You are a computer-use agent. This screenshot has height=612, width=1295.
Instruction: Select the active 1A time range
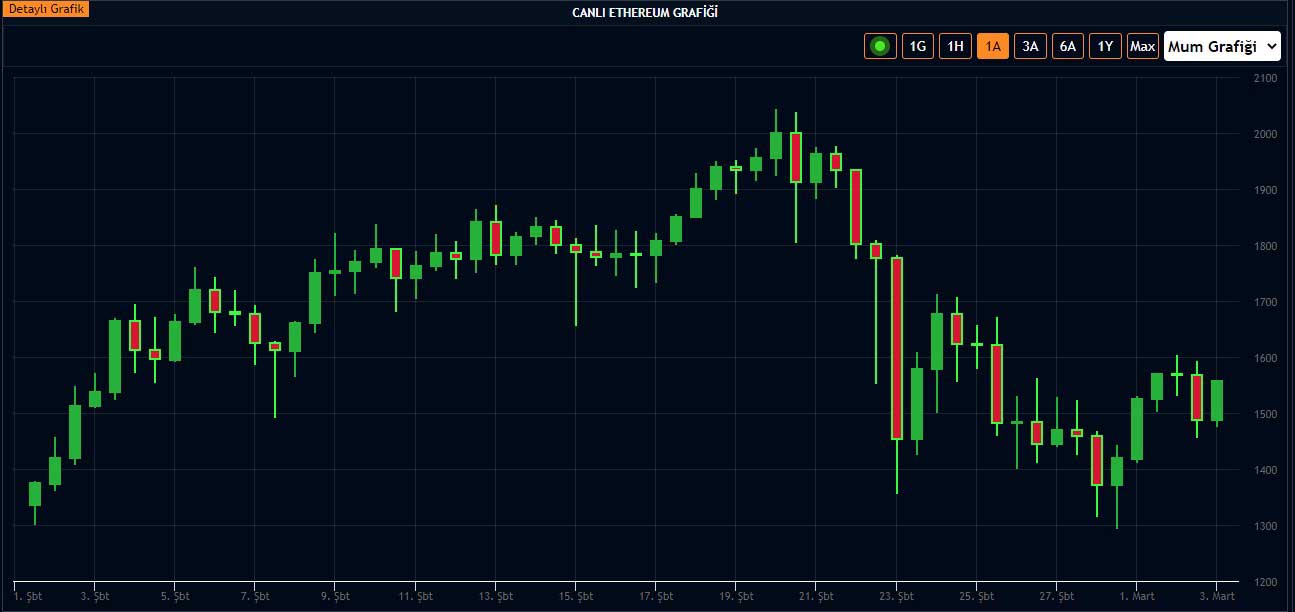(x=993, y=46)
